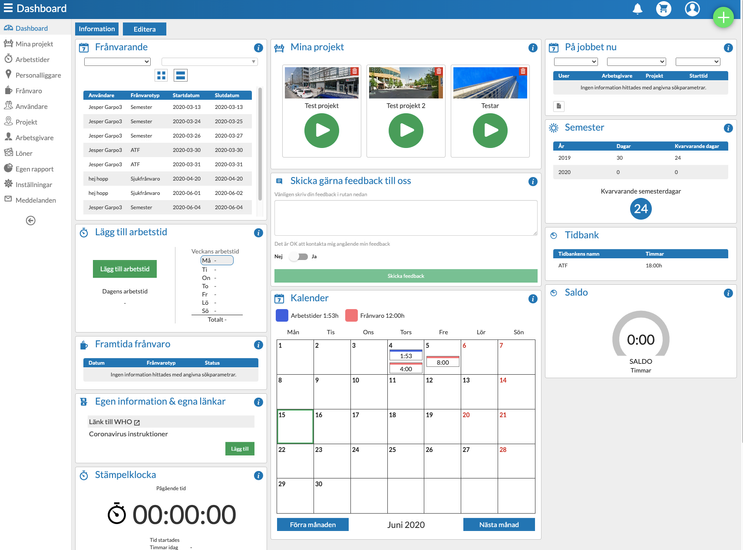The image size is (743, 550).
Task: Toggle feedback contact switch Nej/Ja
Action: (x=299, y=257)
